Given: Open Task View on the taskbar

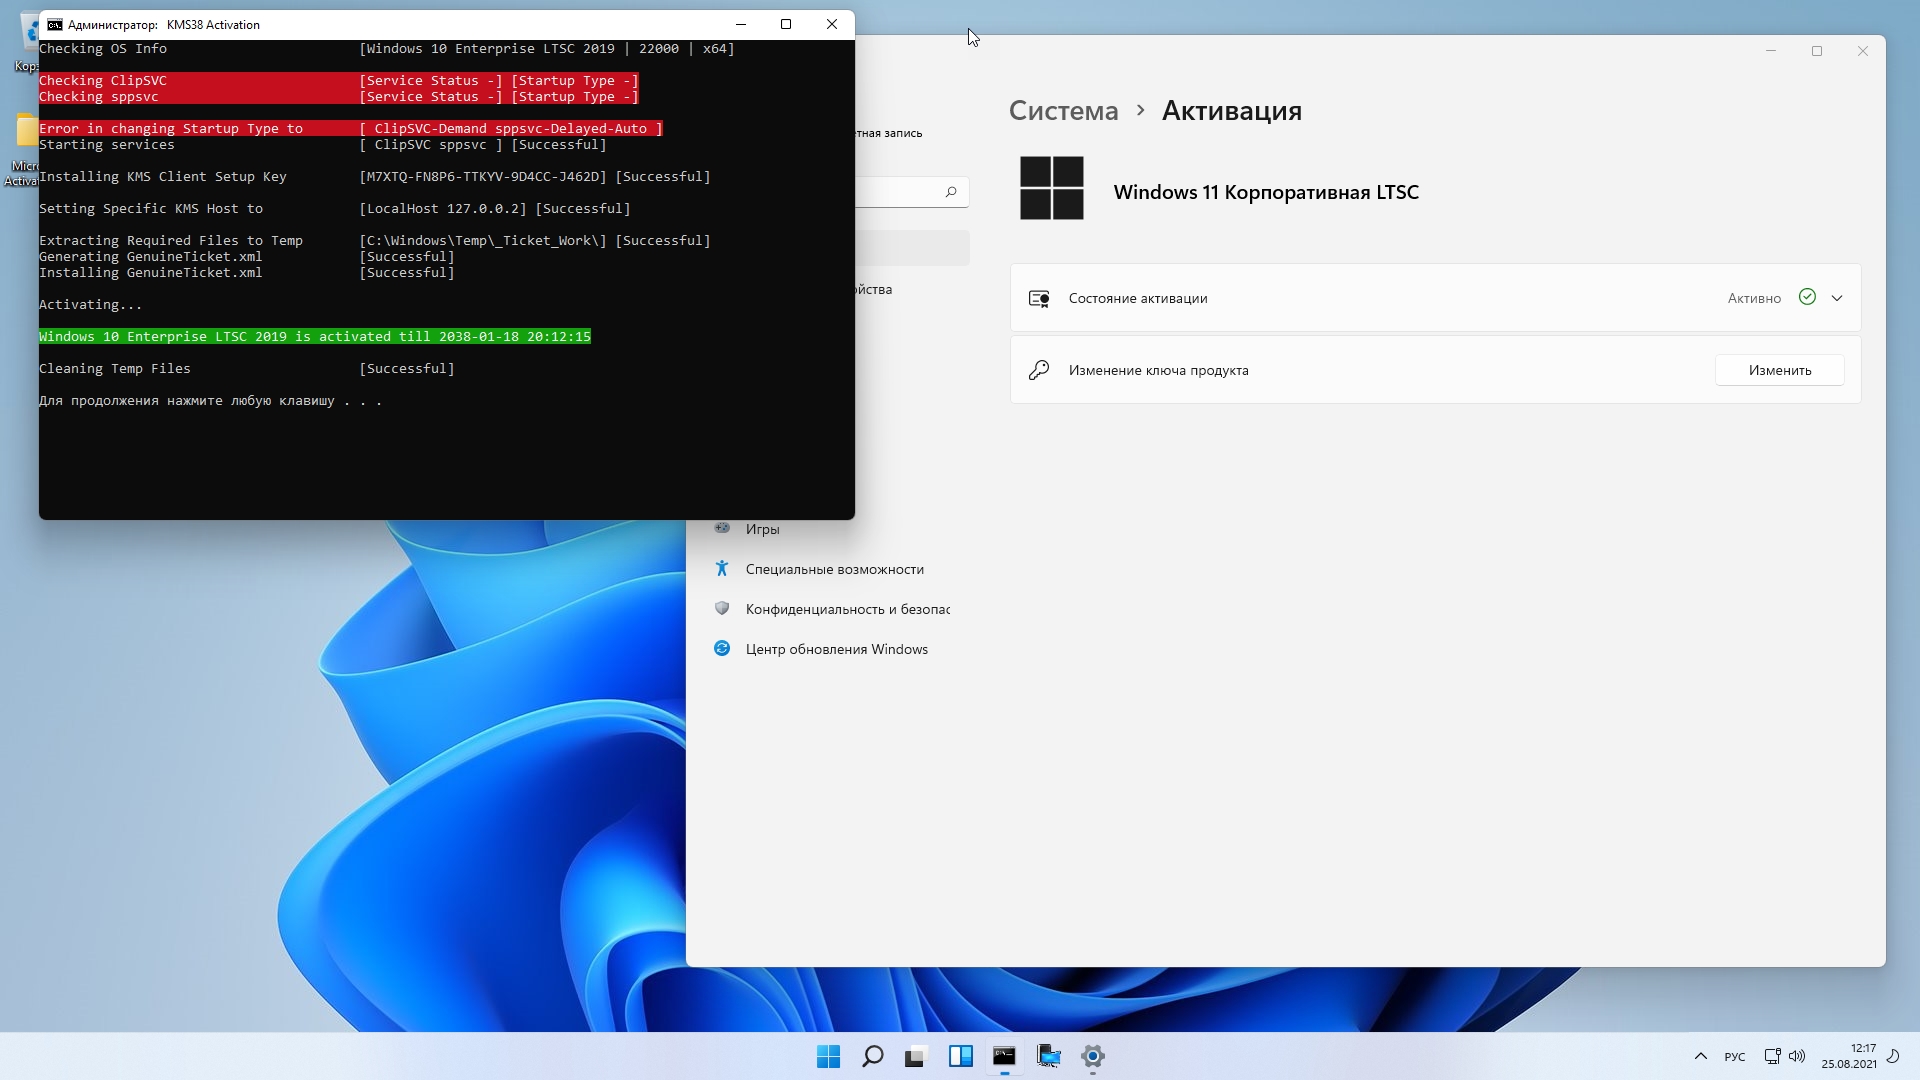Looking at the screenshot, I should (x=916, y=1056).
